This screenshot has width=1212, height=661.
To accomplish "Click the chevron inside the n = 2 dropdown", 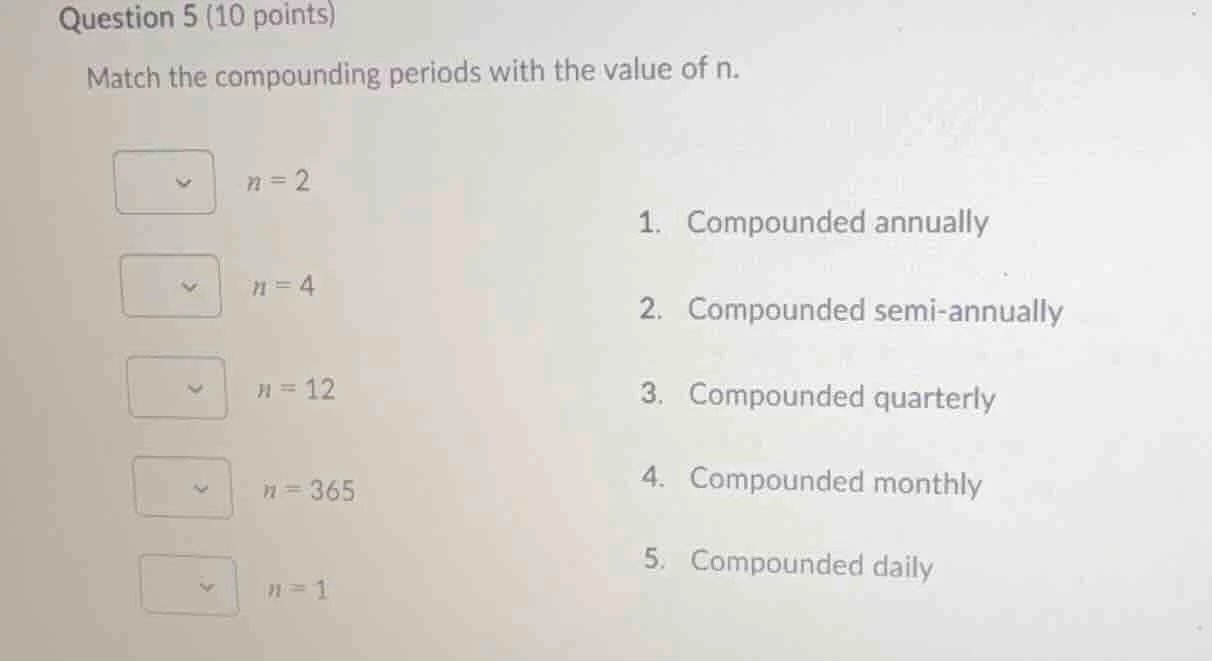I will (183, 182).
